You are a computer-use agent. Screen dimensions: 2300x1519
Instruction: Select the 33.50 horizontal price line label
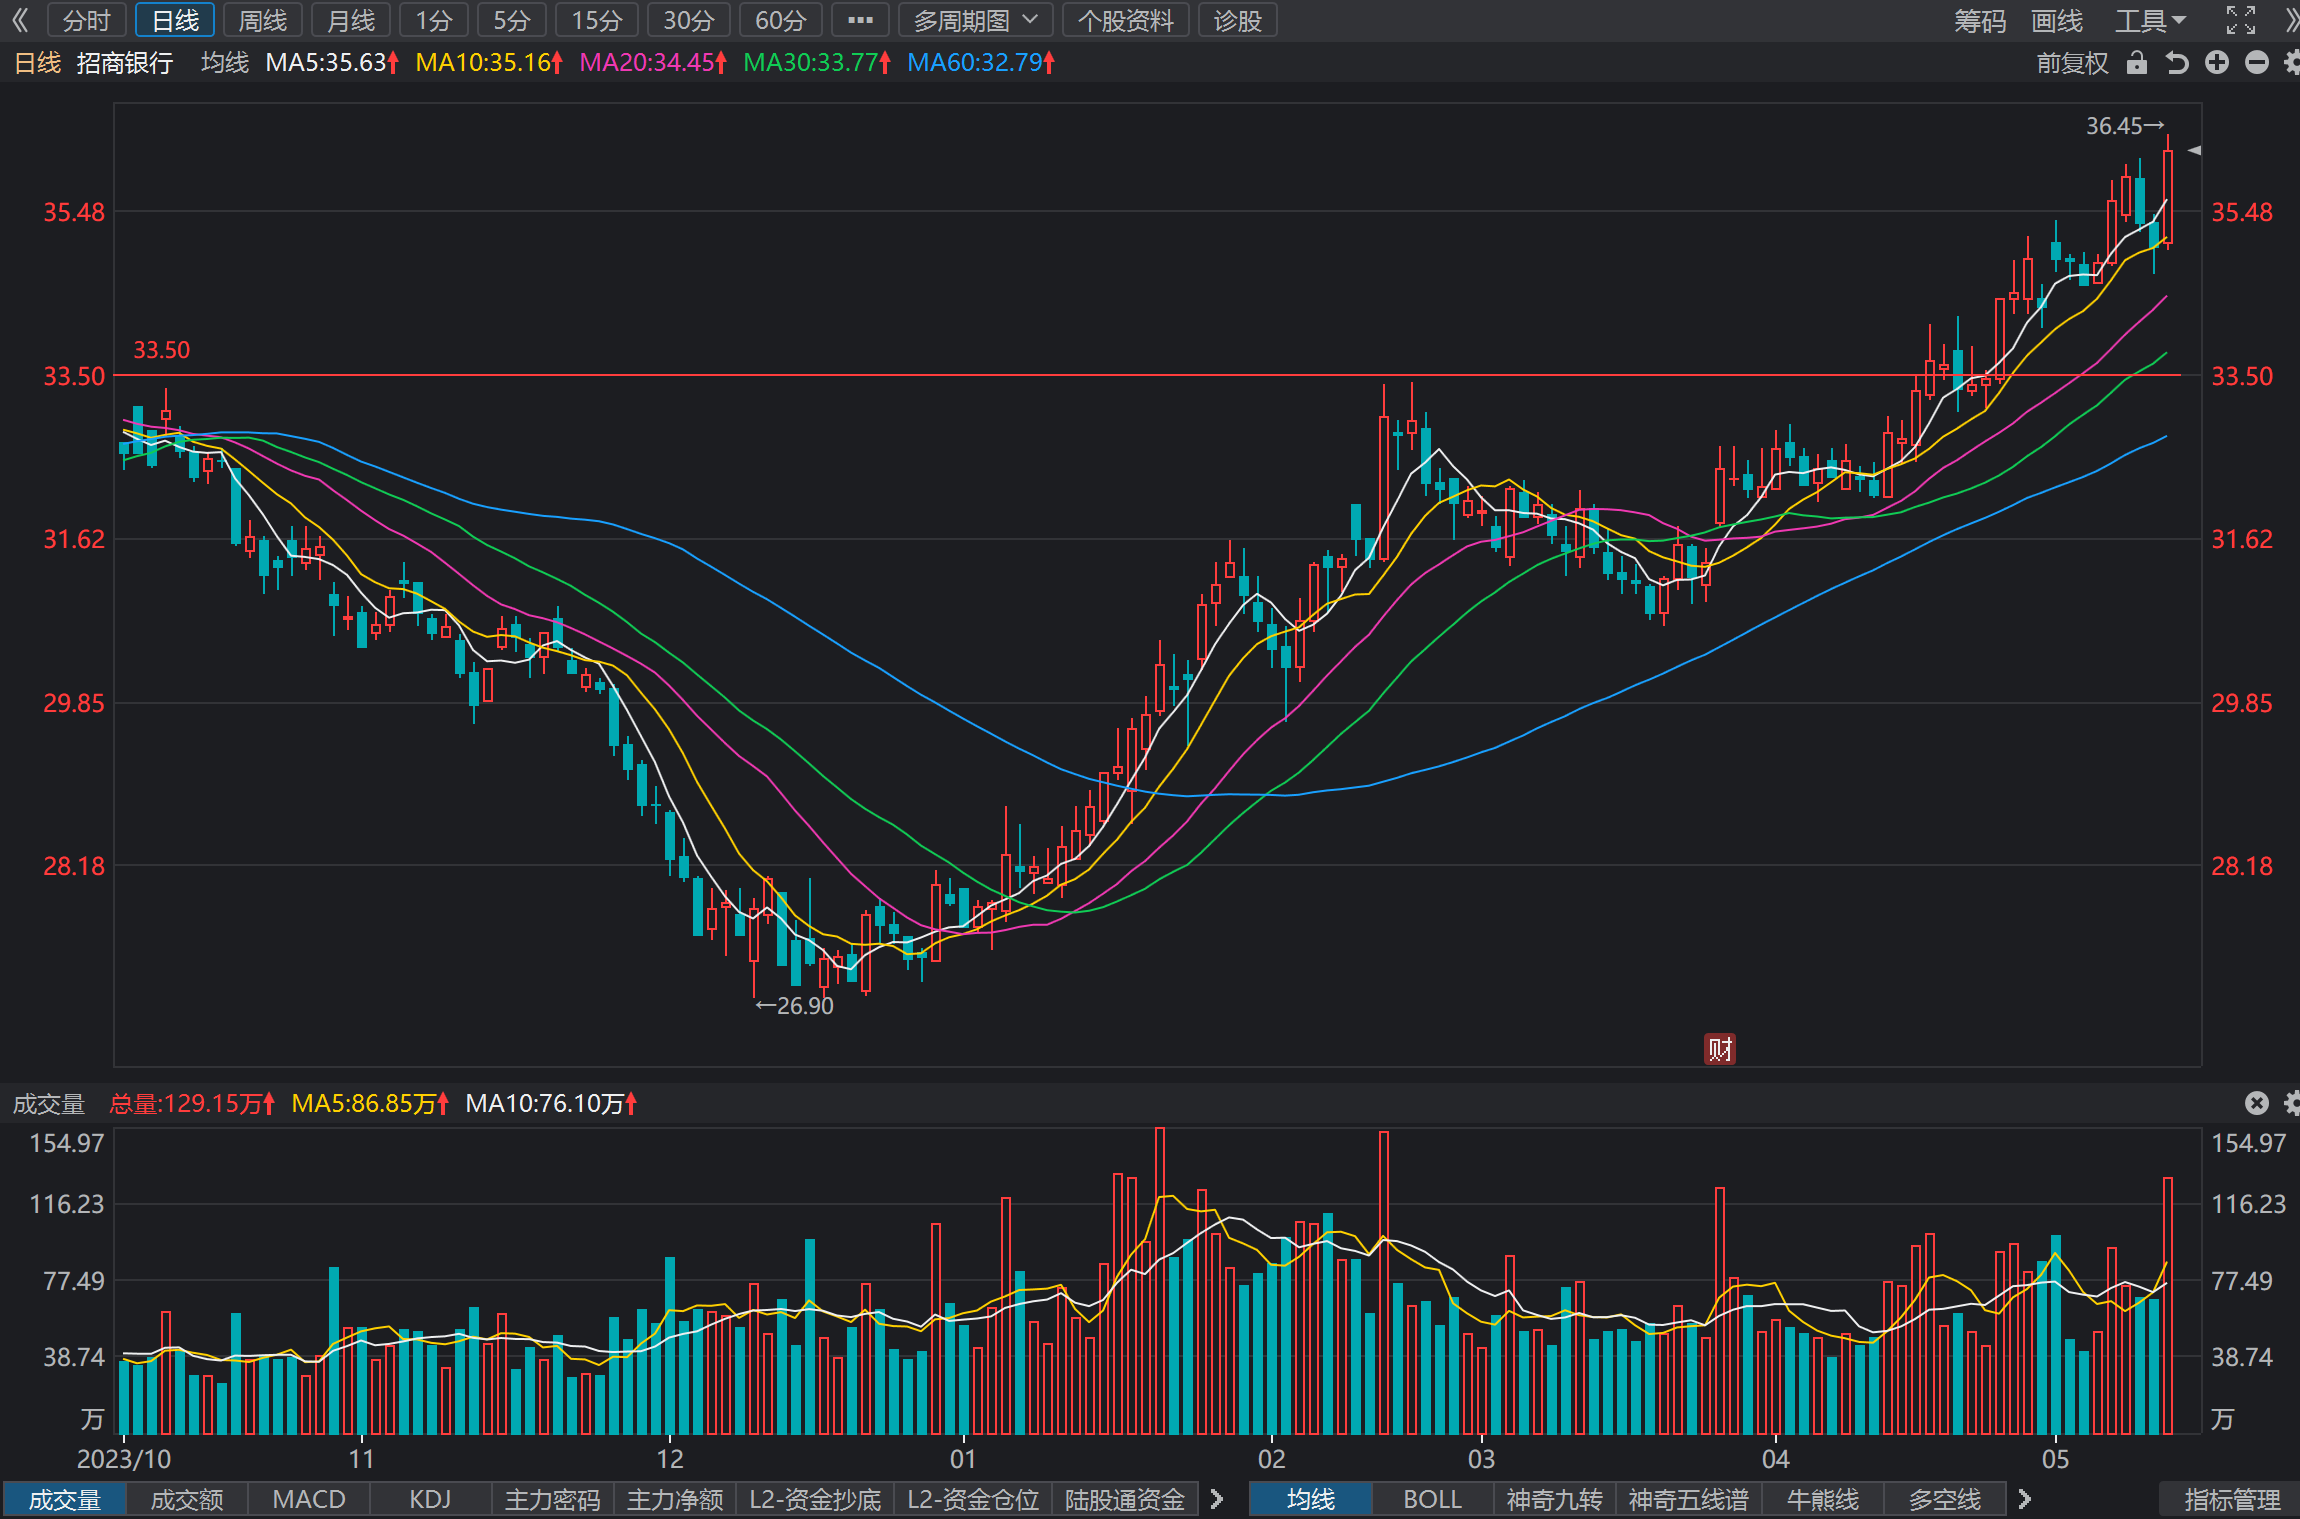tap(162, 350)
